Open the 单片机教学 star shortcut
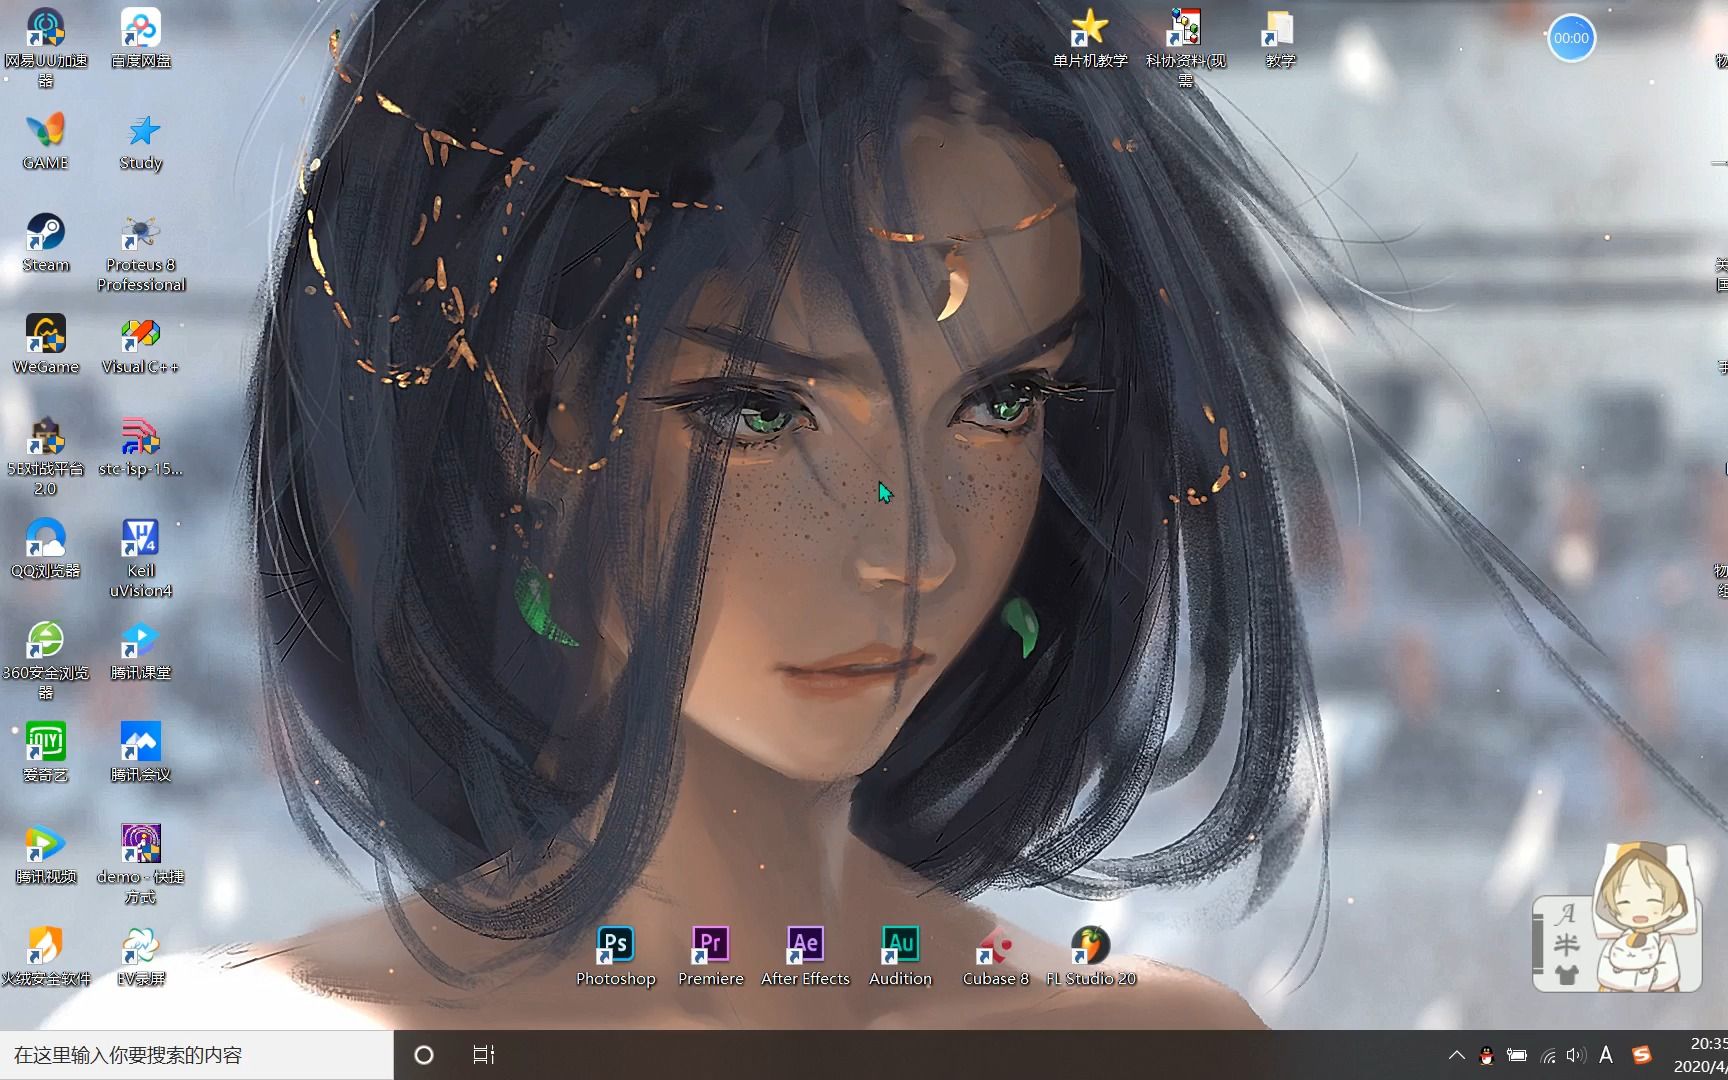 1090,39
